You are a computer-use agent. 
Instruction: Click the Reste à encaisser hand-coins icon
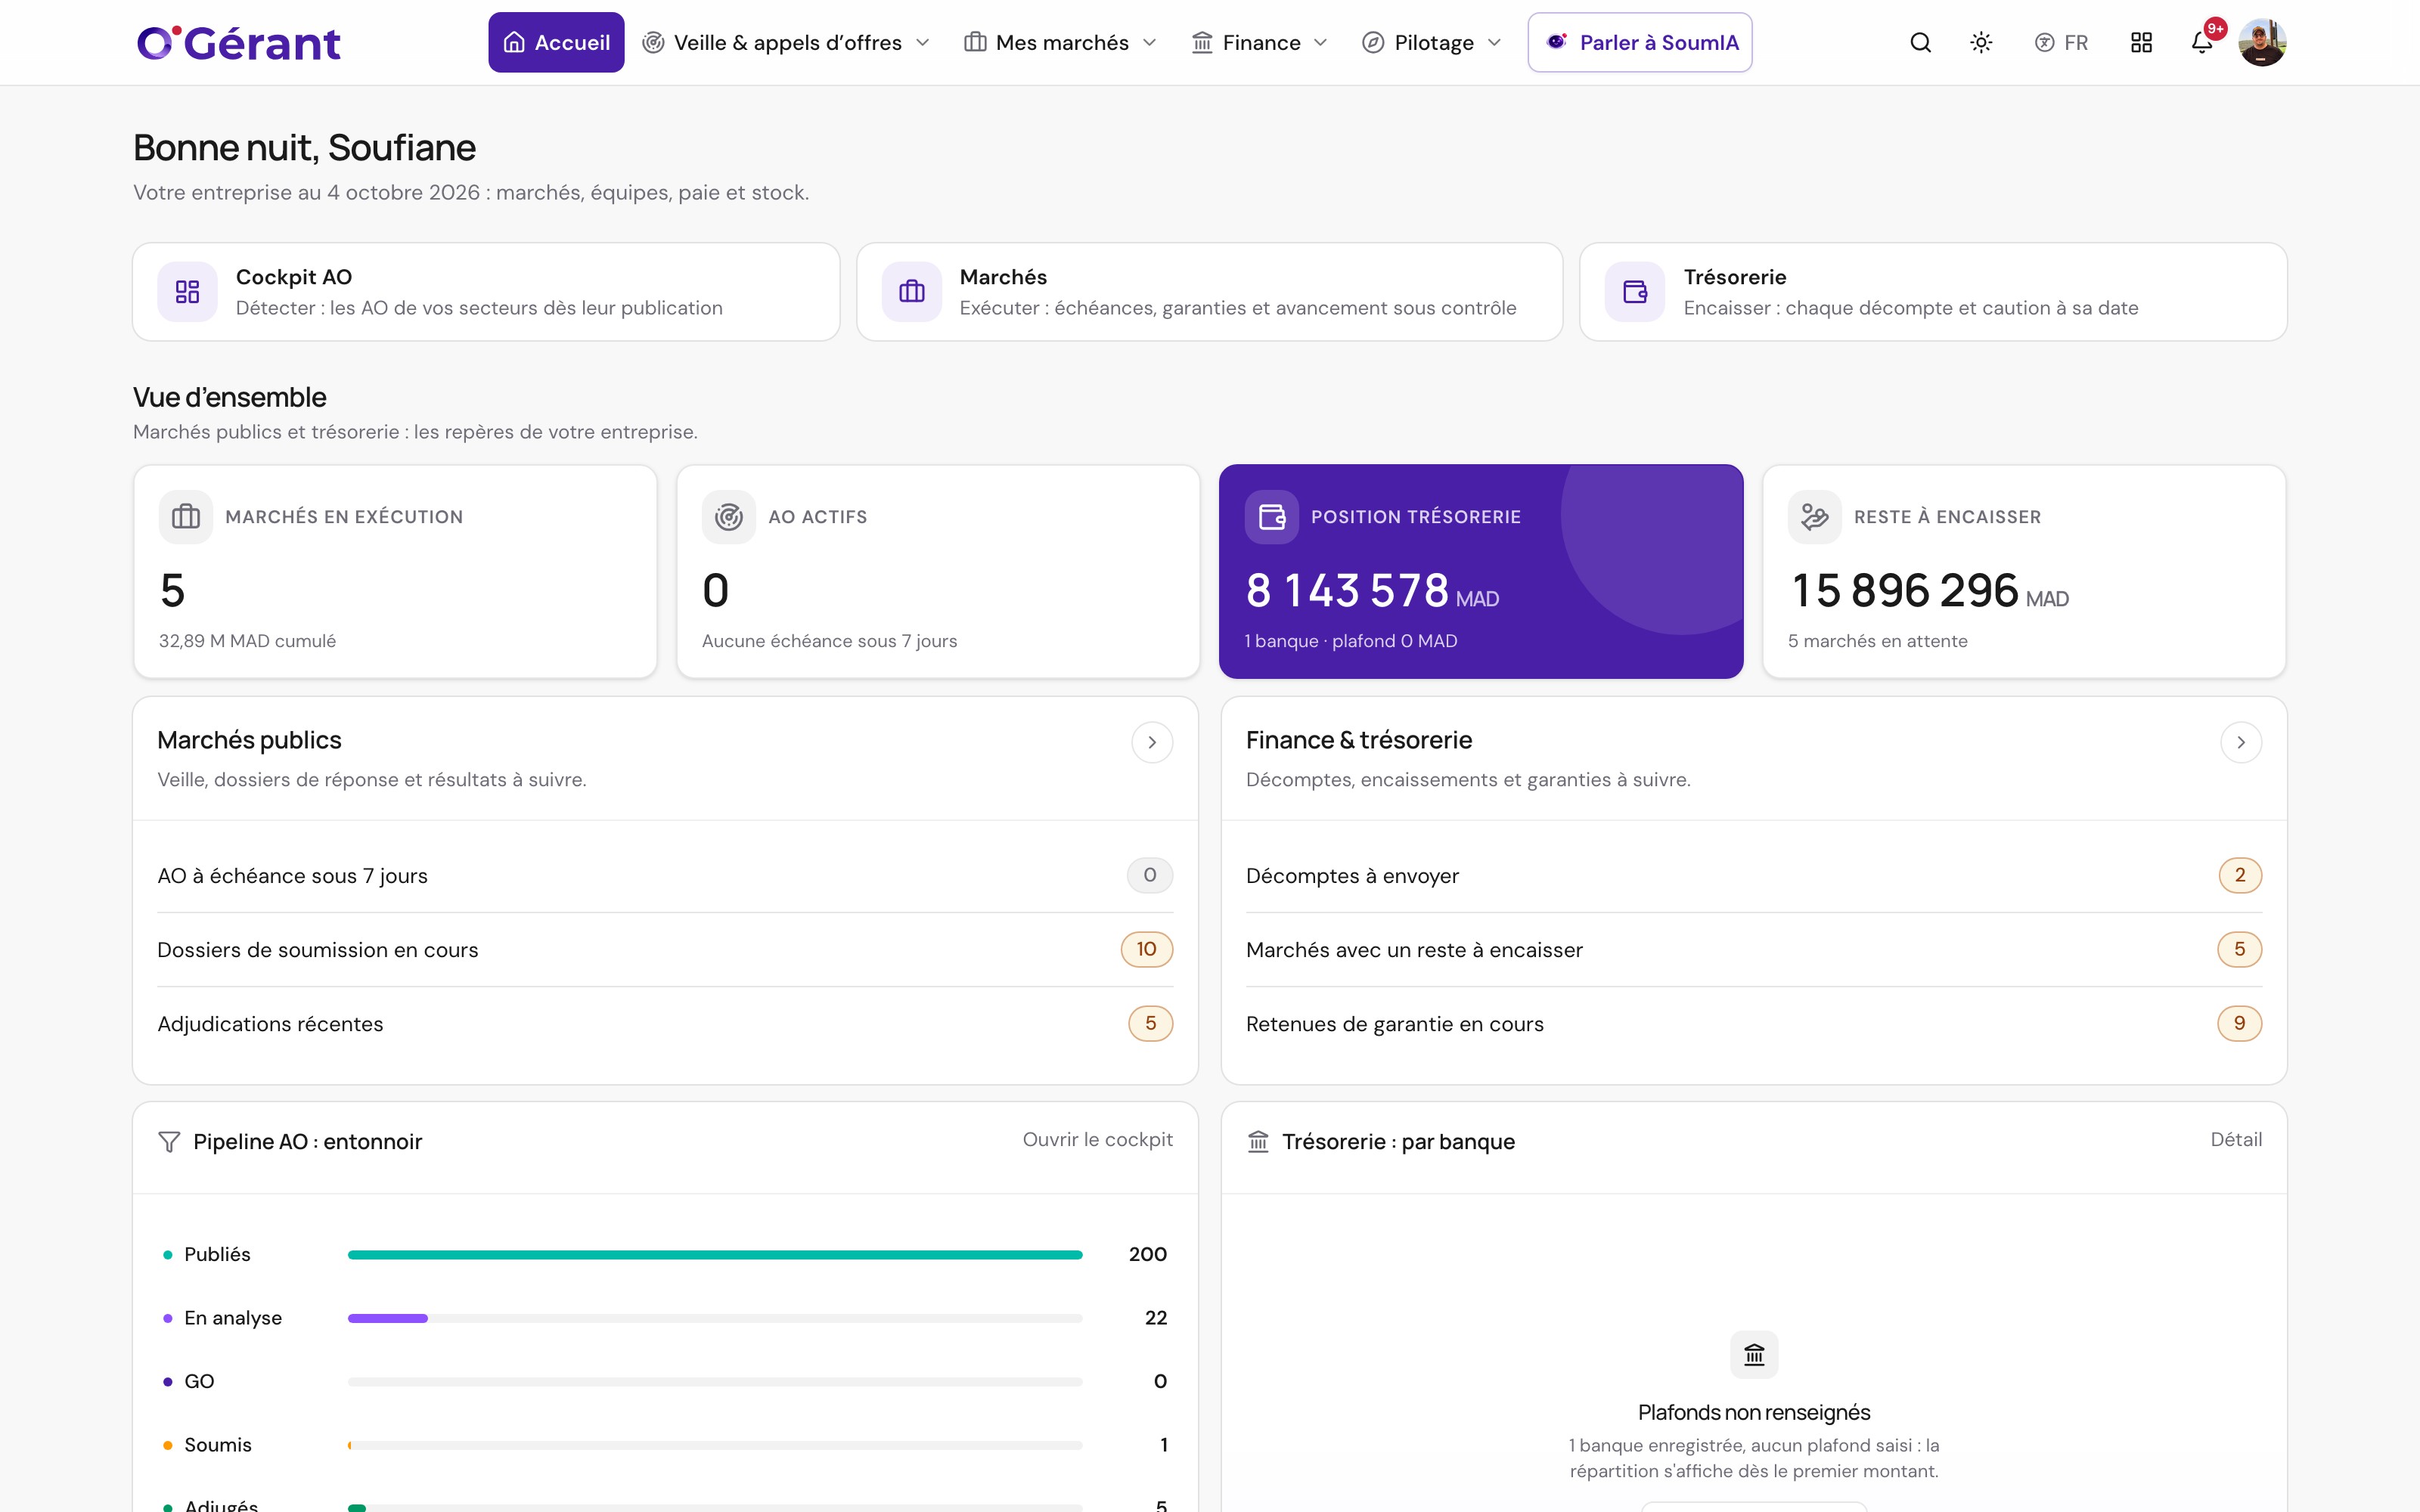point(1815,517)
